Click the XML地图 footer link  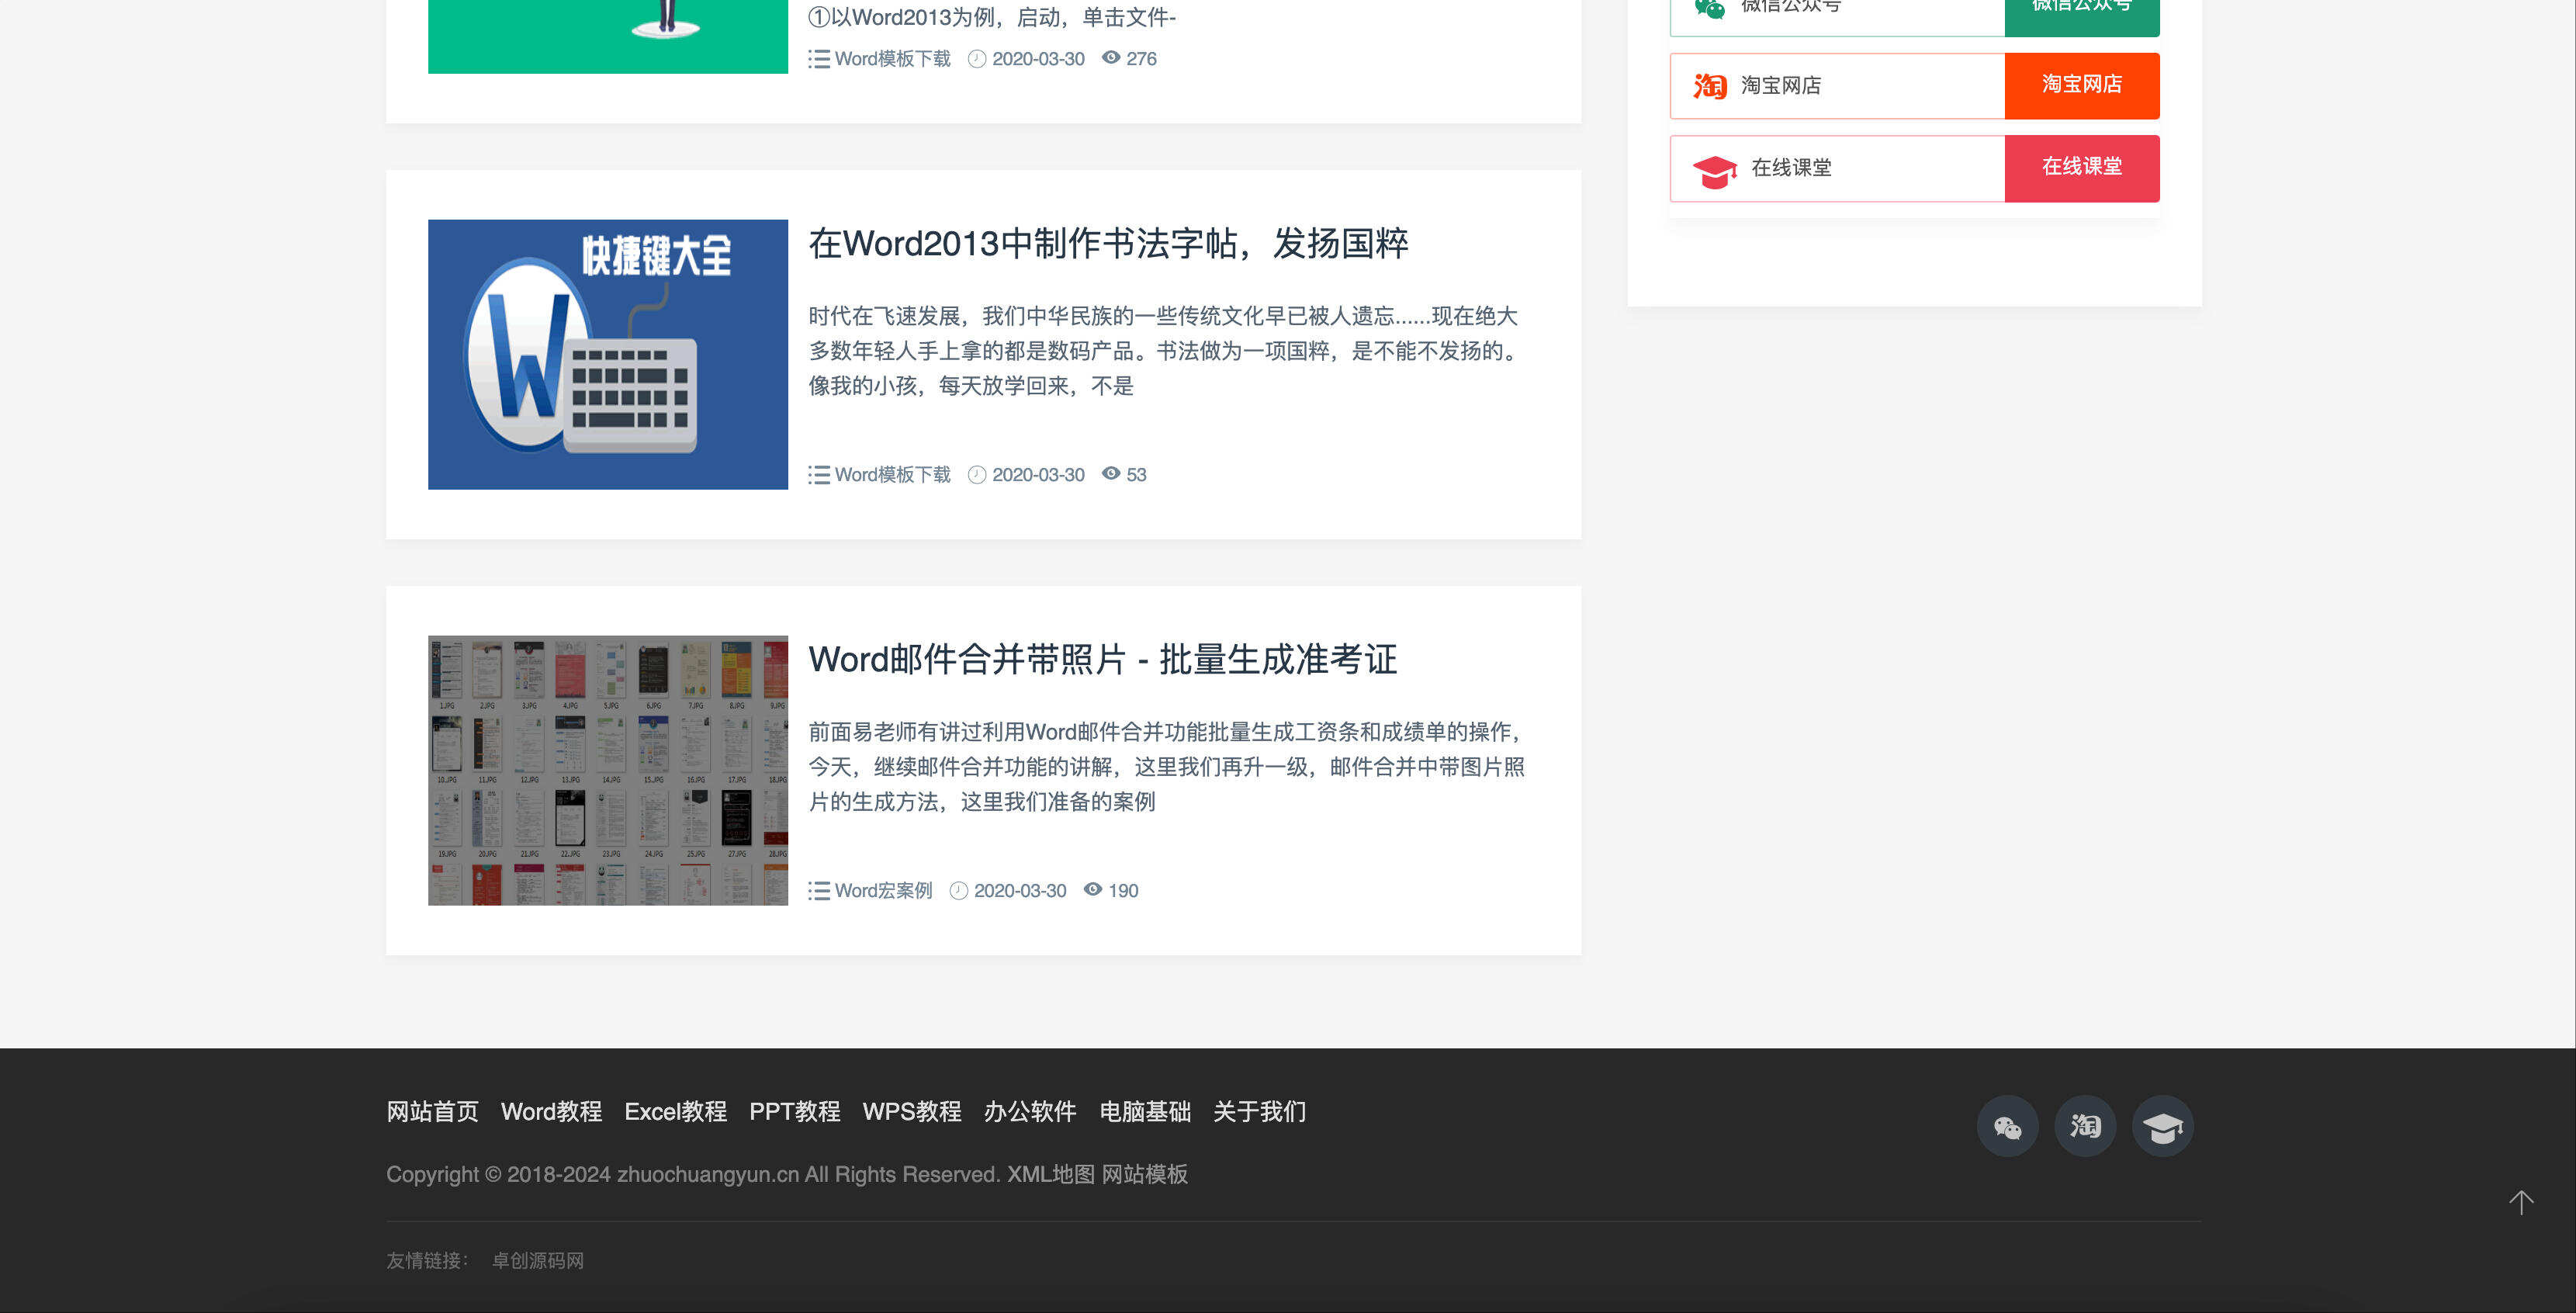point(1050,1174)
